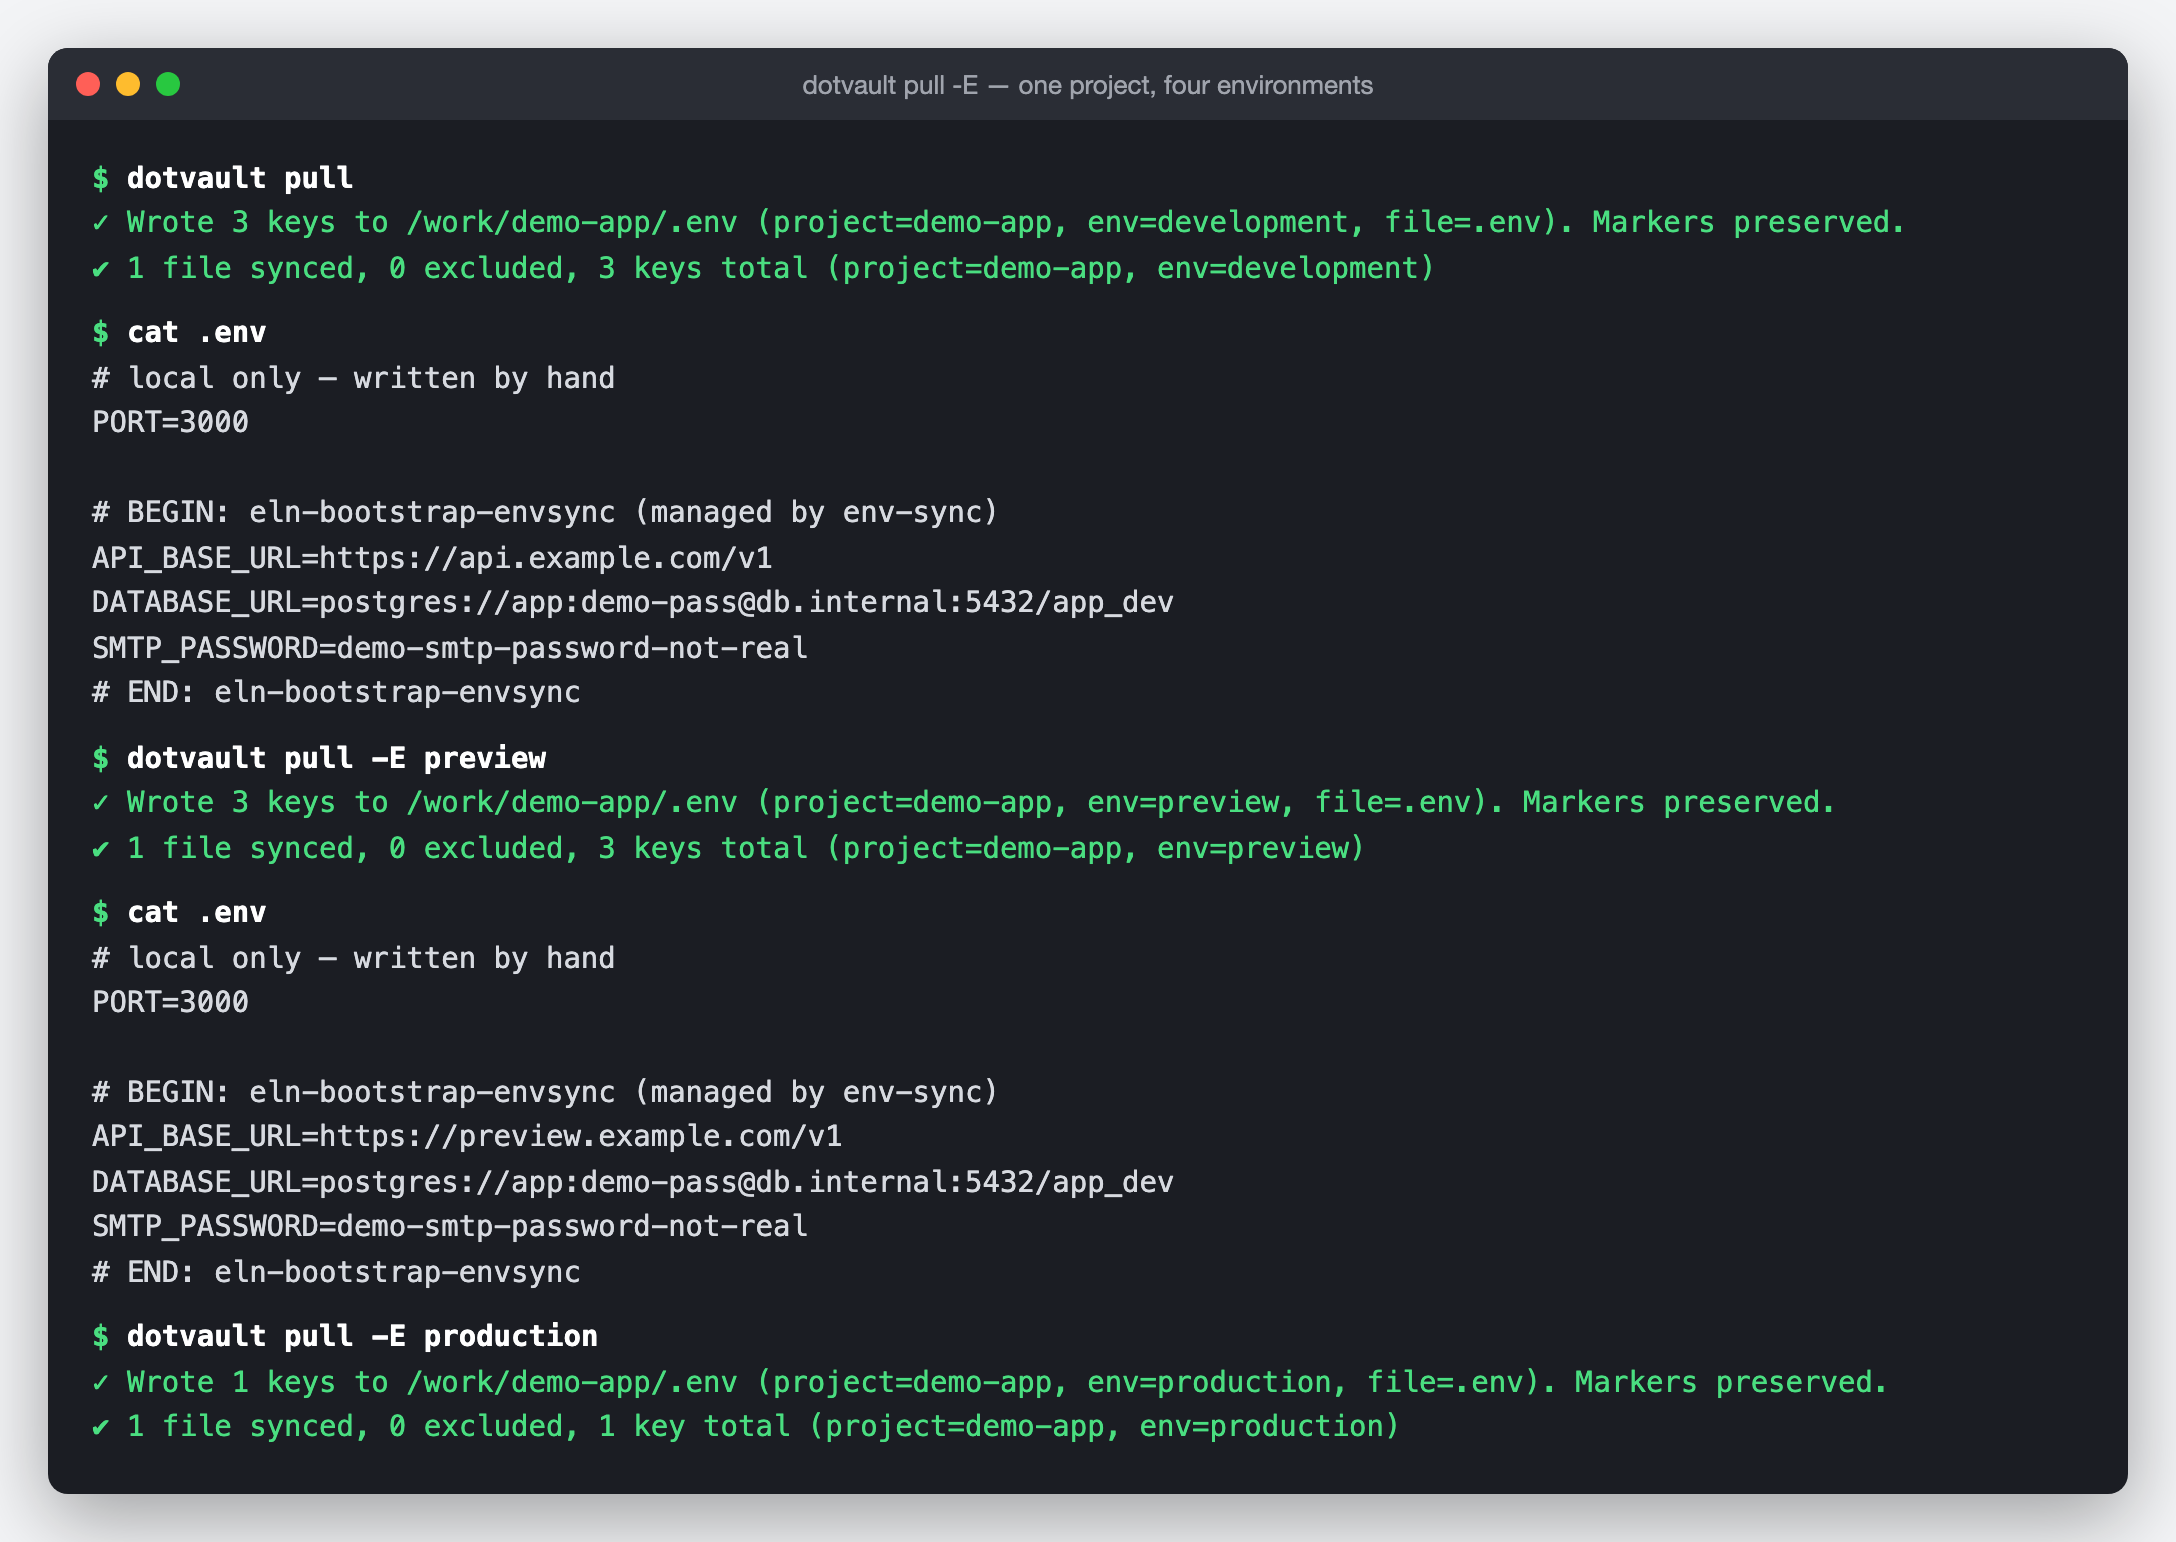The image size is (2176, 1542).
Task: Click the yellow minimize window button
Action: tap(128, 84)
